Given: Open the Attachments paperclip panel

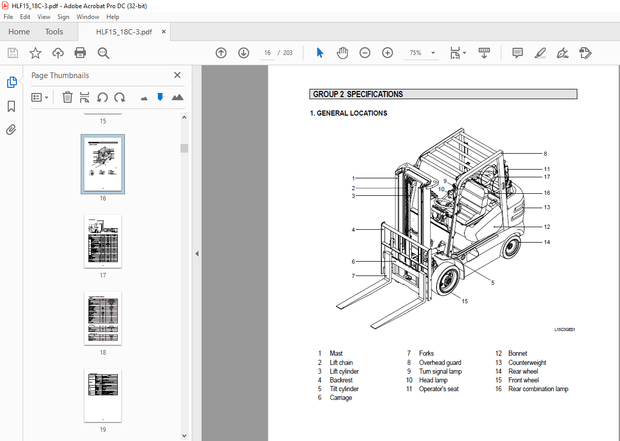Looking at the screenshot, I should click(11, 130).
